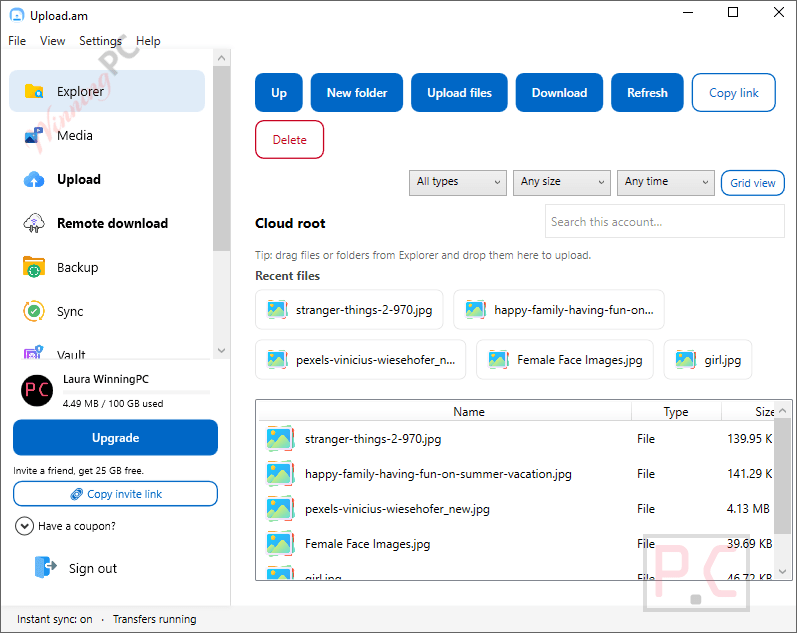Click the Laura WinningPC profile avatar

(x=37, y=390)
